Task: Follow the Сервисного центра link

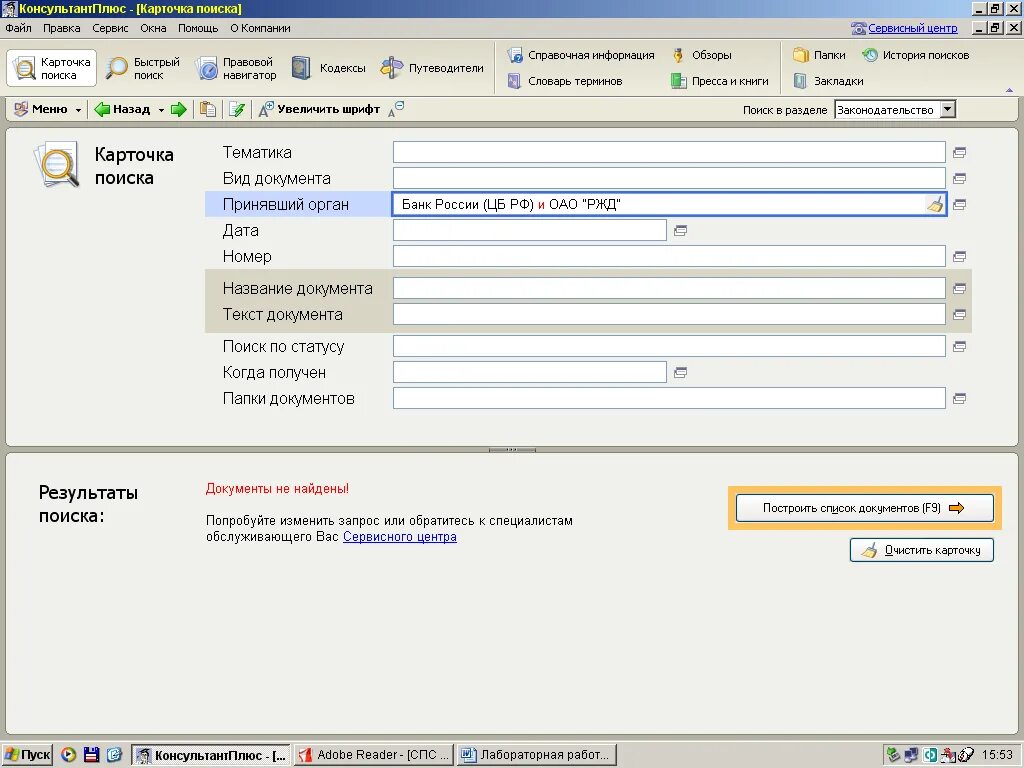Action: click(x=400, y=537)
